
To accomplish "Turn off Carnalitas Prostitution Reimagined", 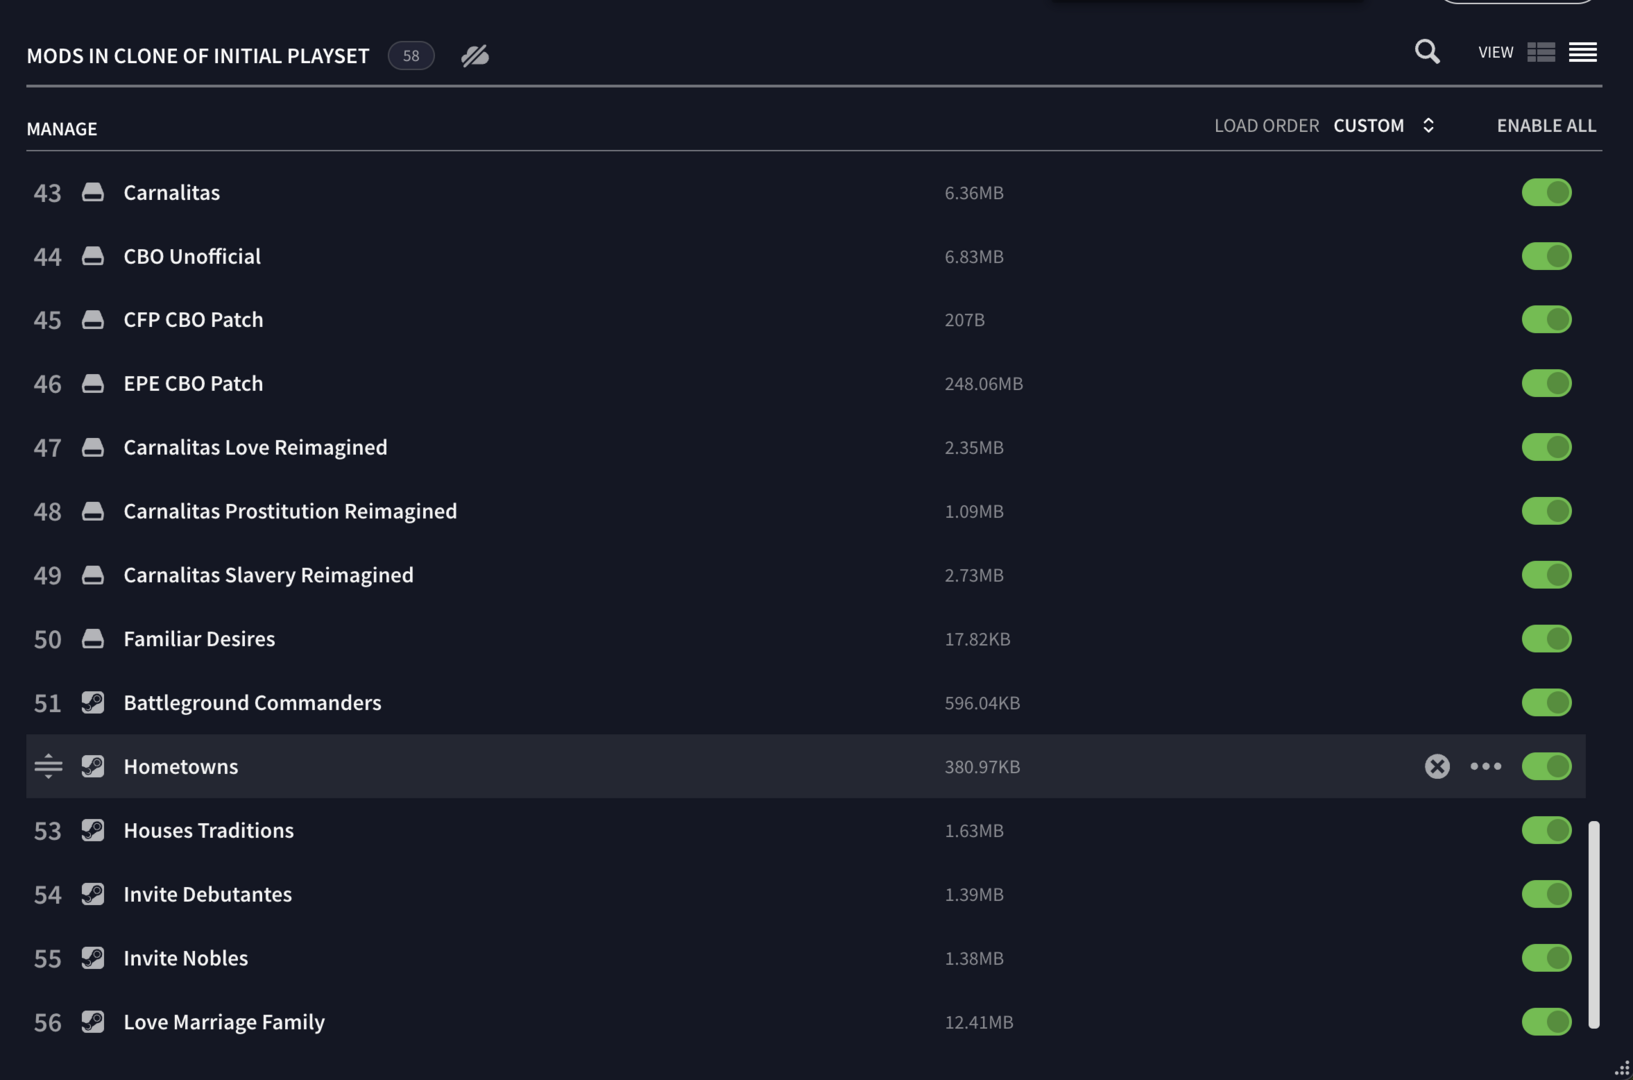I will (1547, 511).
